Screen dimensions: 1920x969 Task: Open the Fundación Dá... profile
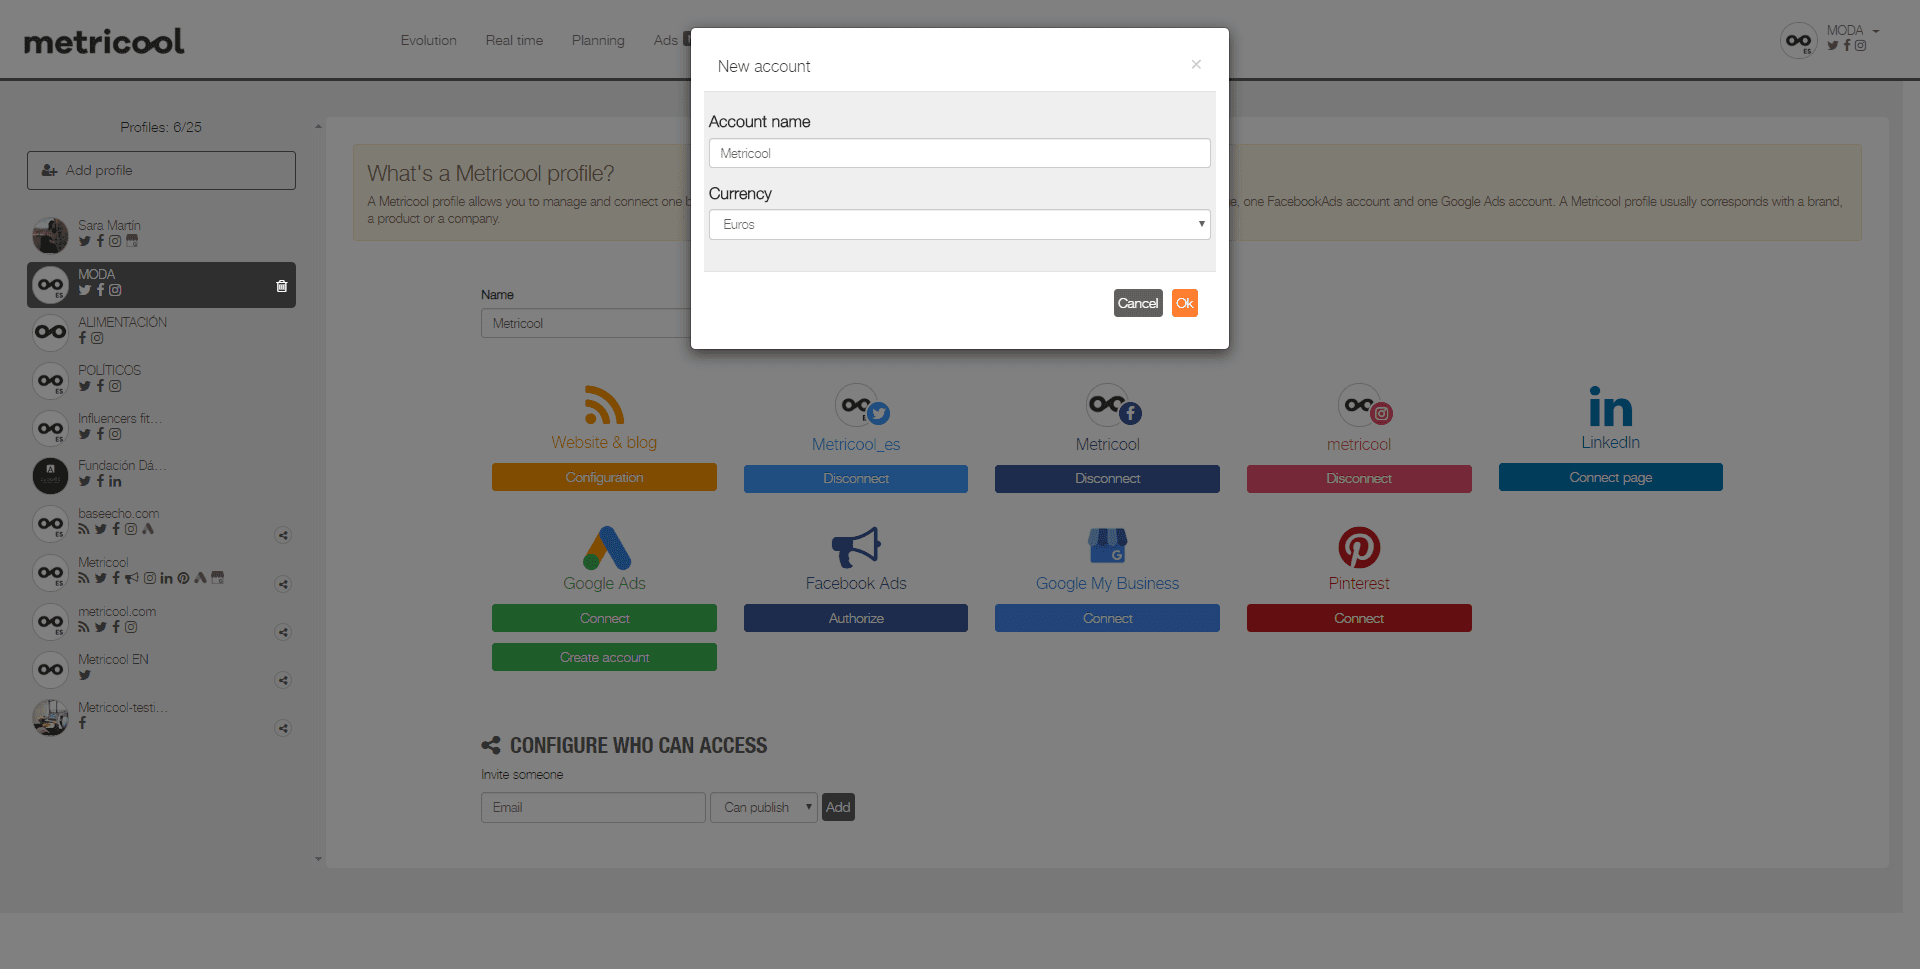pos(122,465)
